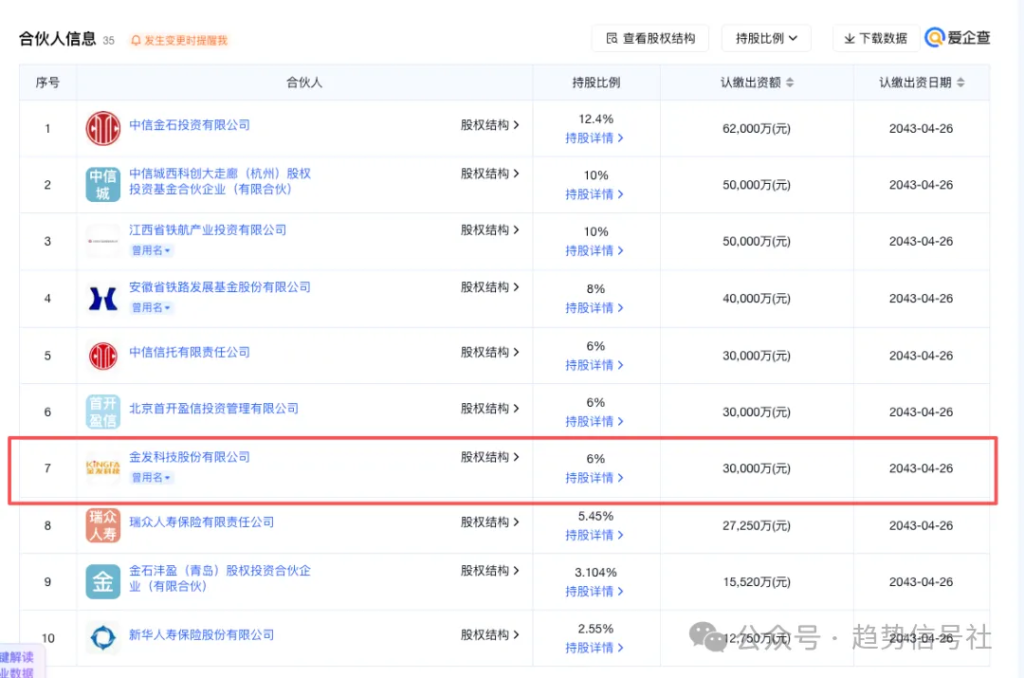Click the red CITIC logo for 中信信托
The height and width of the screenshot is (678, 1024).
103,355
